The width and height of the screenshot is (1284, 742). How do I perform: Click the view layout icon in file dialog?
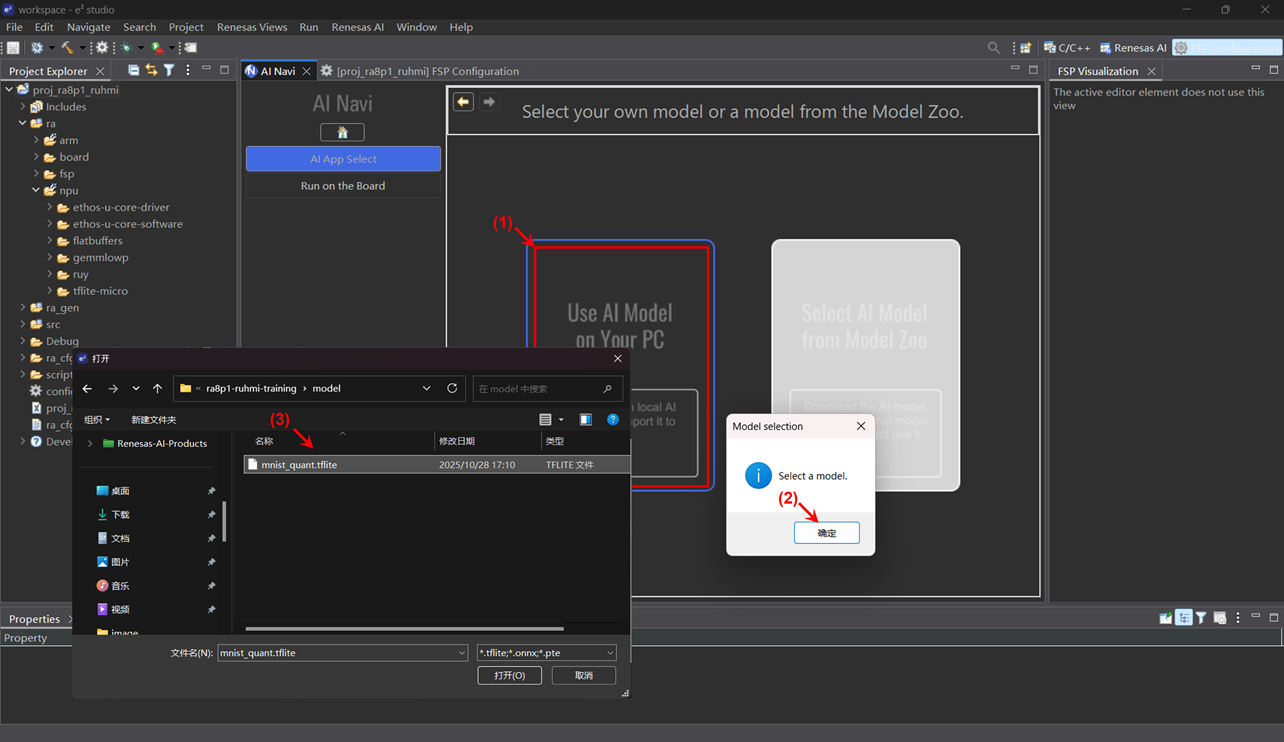pos(545,419)
